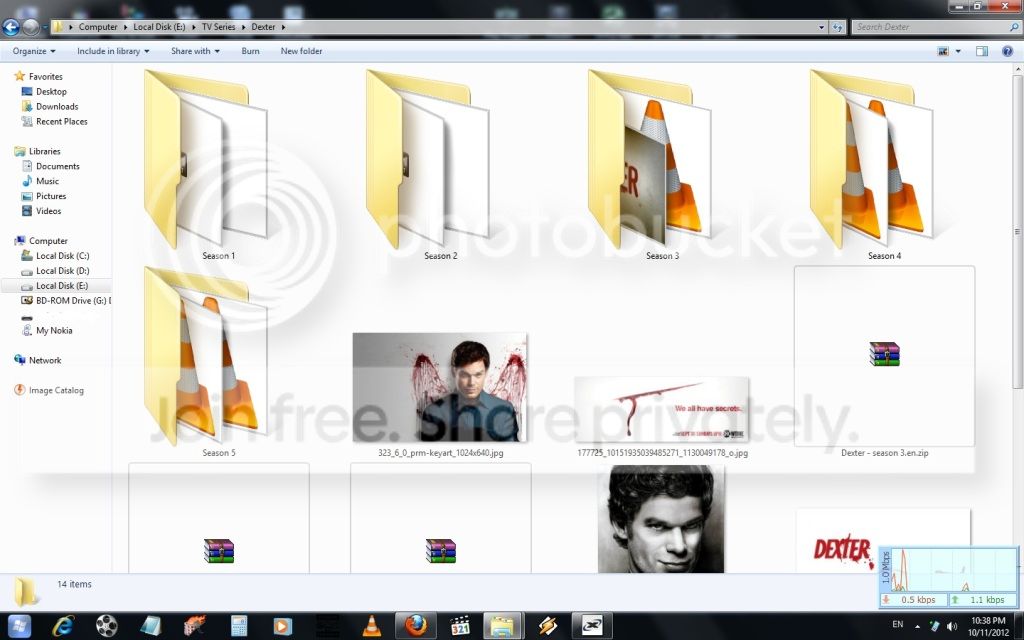Select 323_6_0_prm-keyart_1024x640.jpg thumbnail
This screenshot has width=1024, height=640.
440,388
